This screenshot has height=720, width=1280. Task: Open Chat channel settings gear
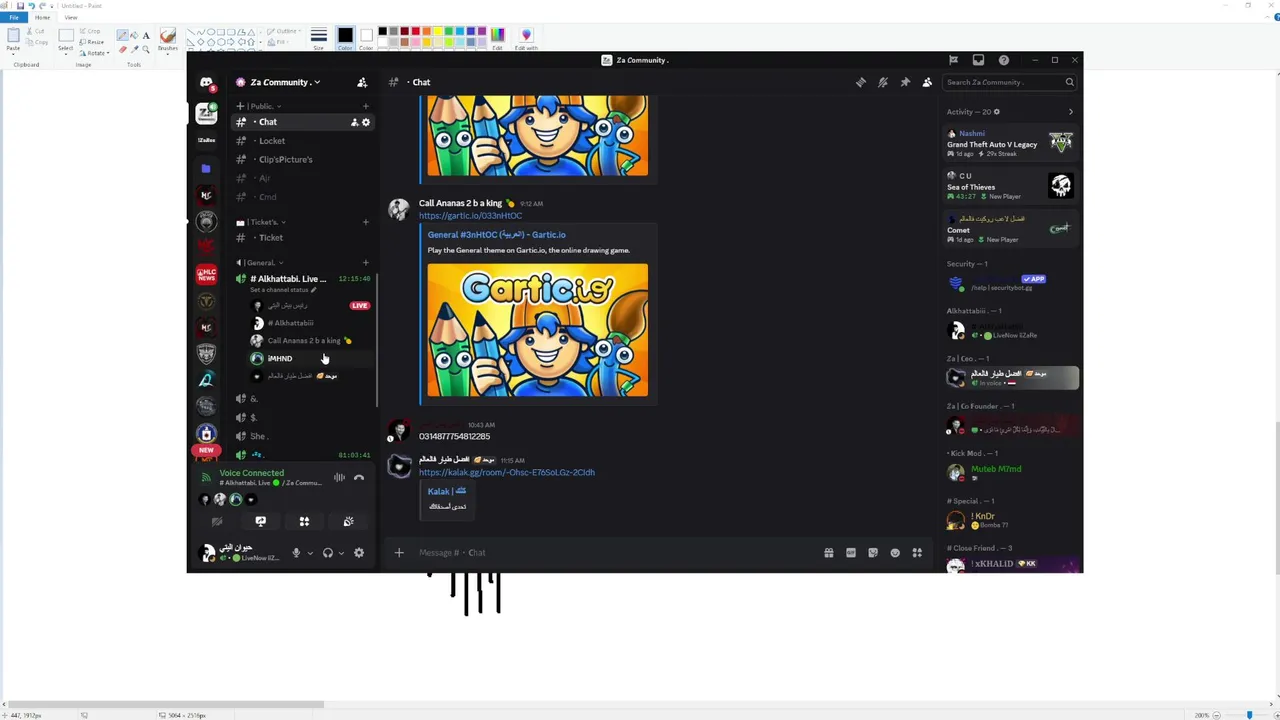(366, 122)
